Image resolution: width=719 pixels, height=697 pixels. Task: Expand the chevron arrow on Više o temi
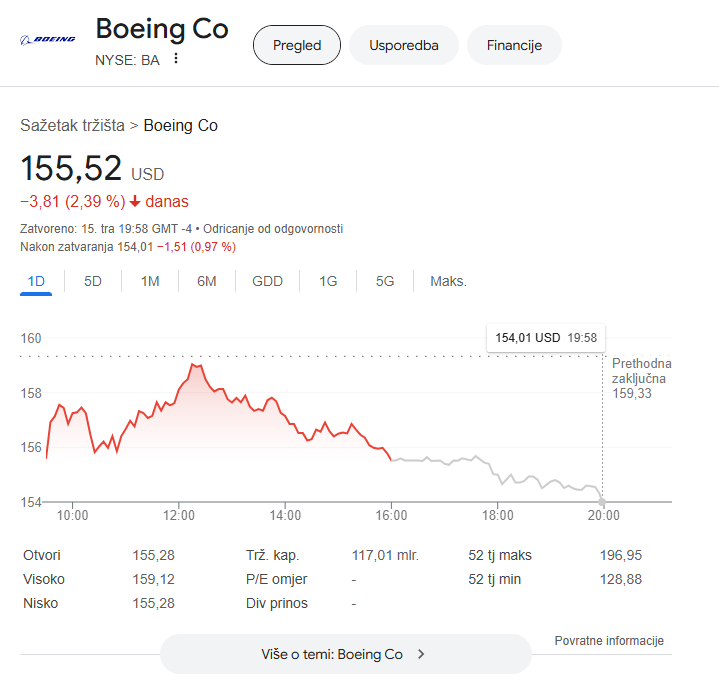pyautogui.click(x=421, y=654)
